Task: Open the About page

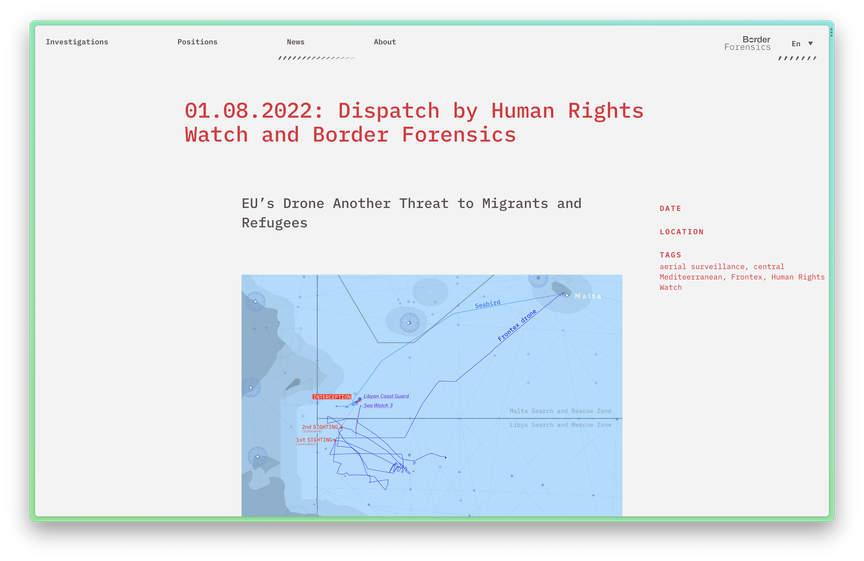Action: click(x=385, y=42)
